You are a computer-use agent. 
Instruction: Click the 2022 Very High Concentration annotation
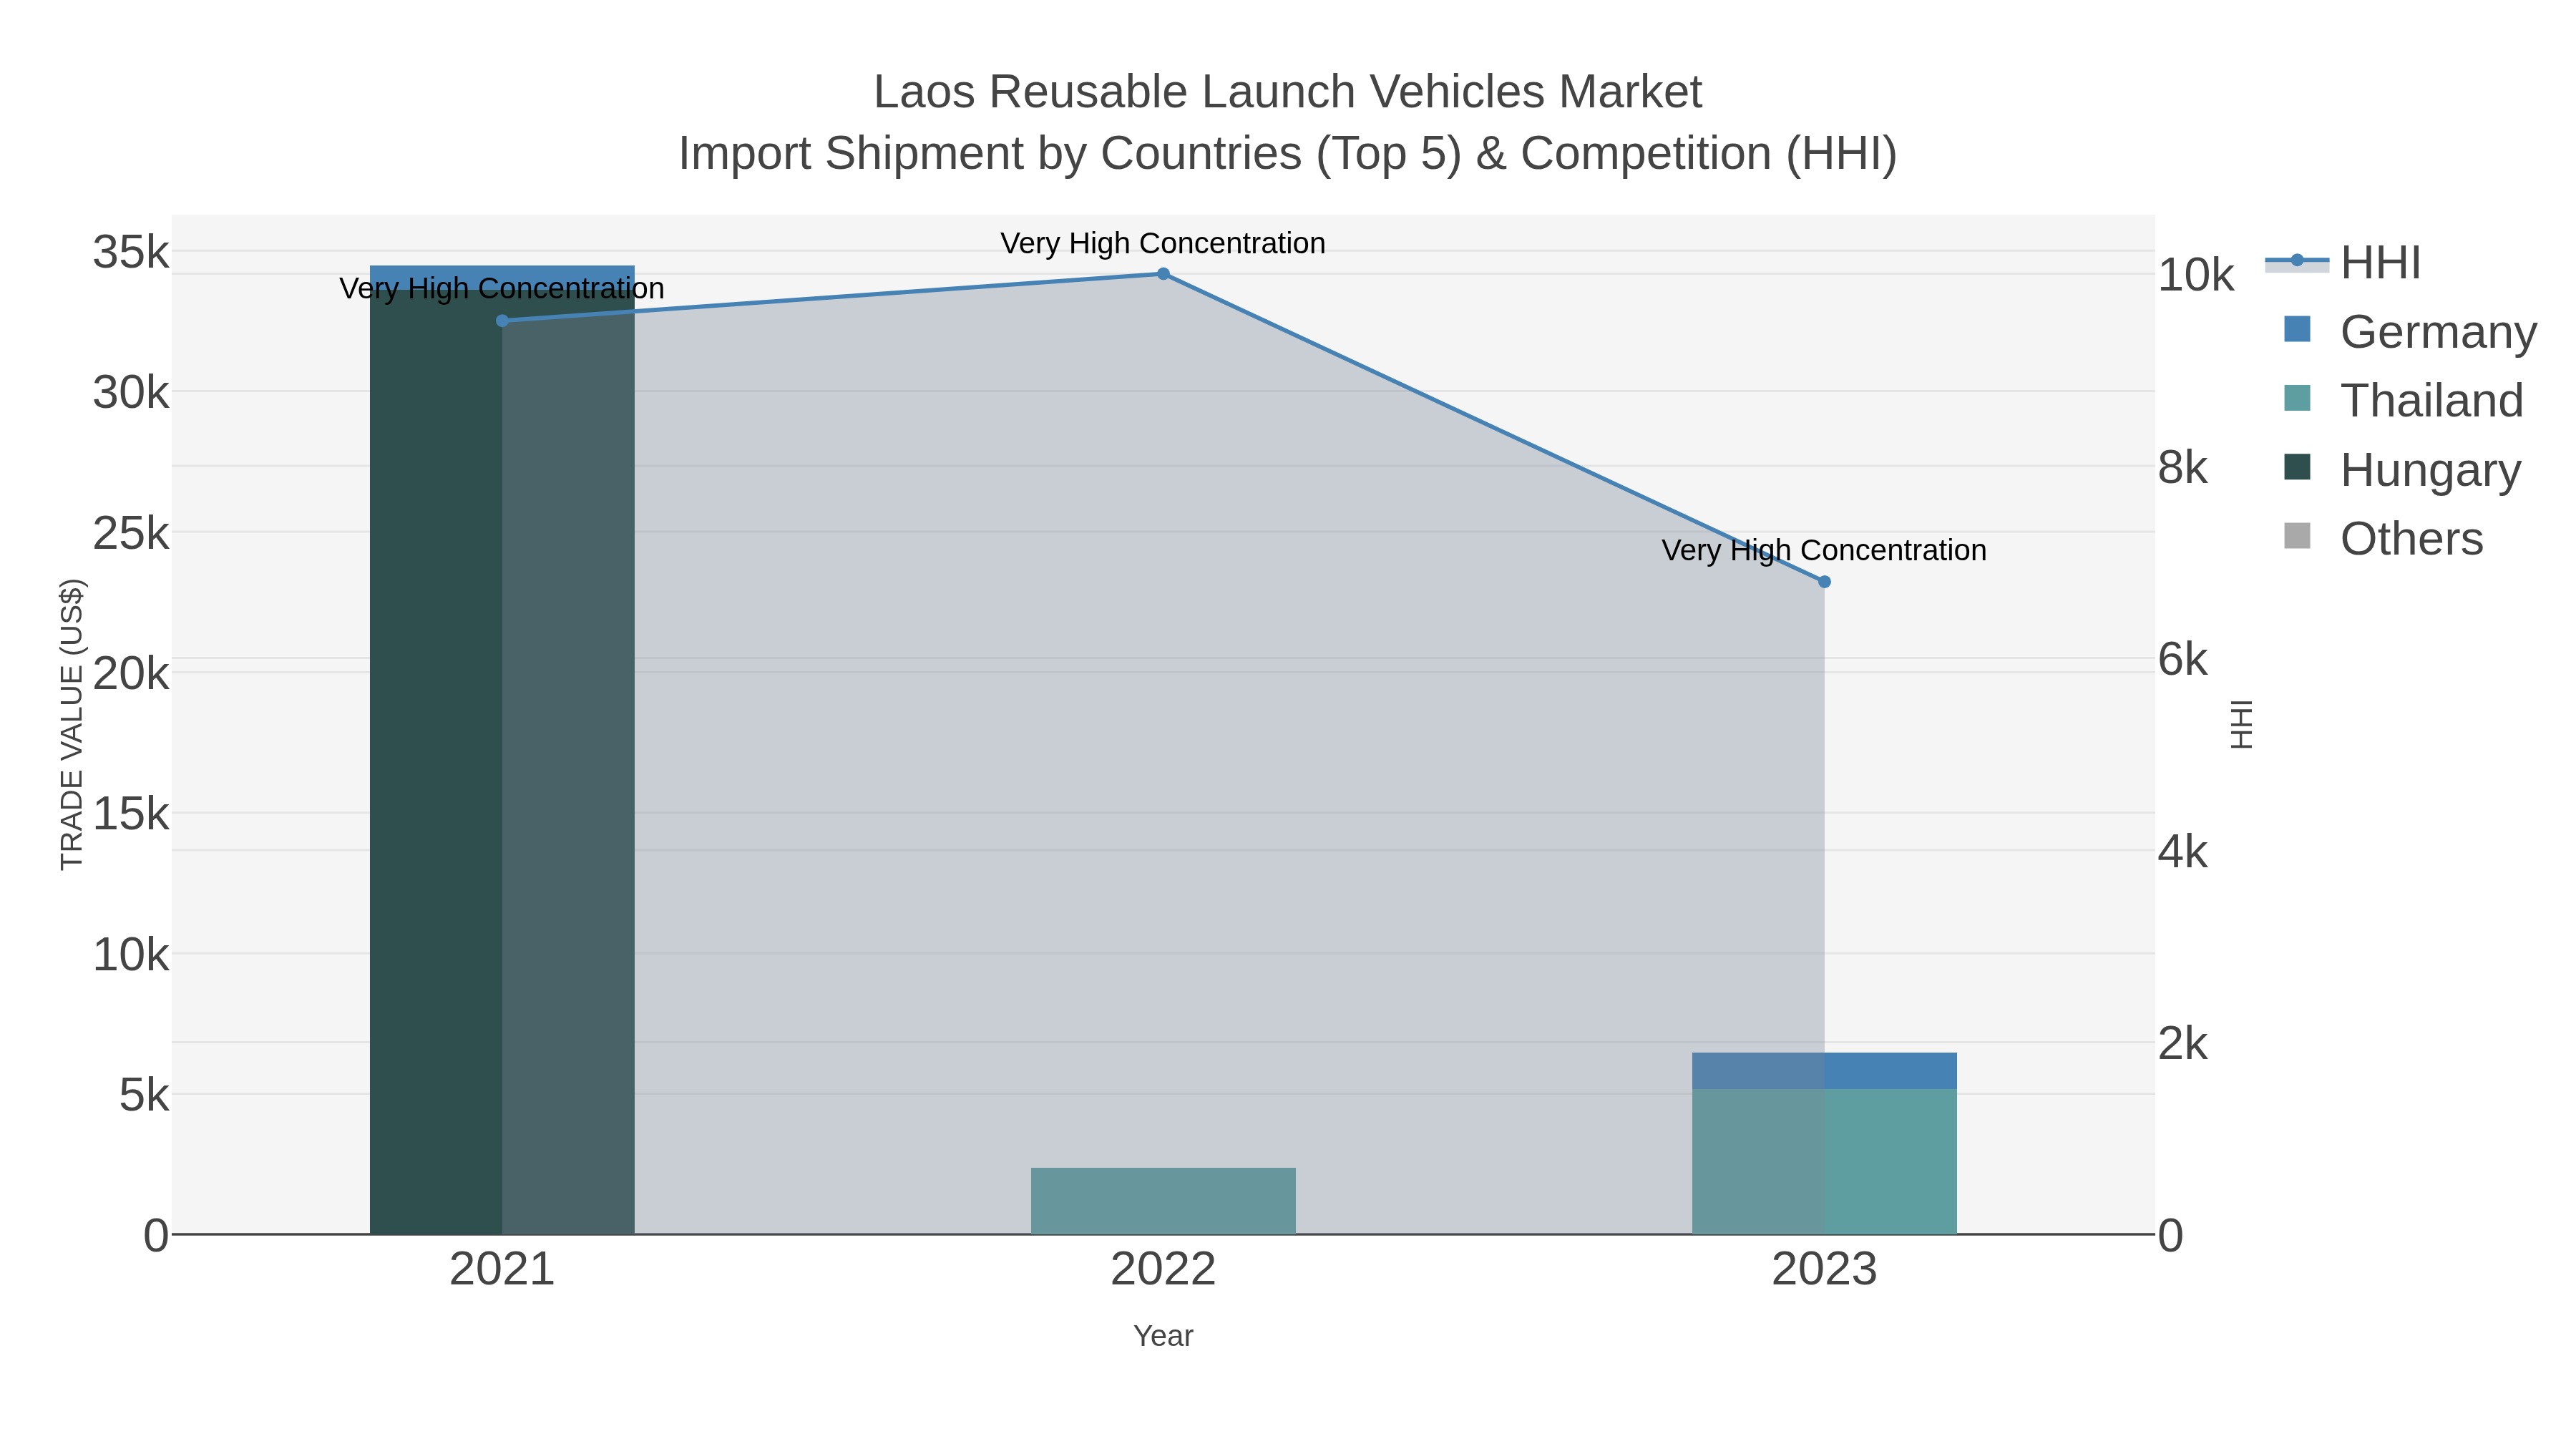tap(1163, 243)
